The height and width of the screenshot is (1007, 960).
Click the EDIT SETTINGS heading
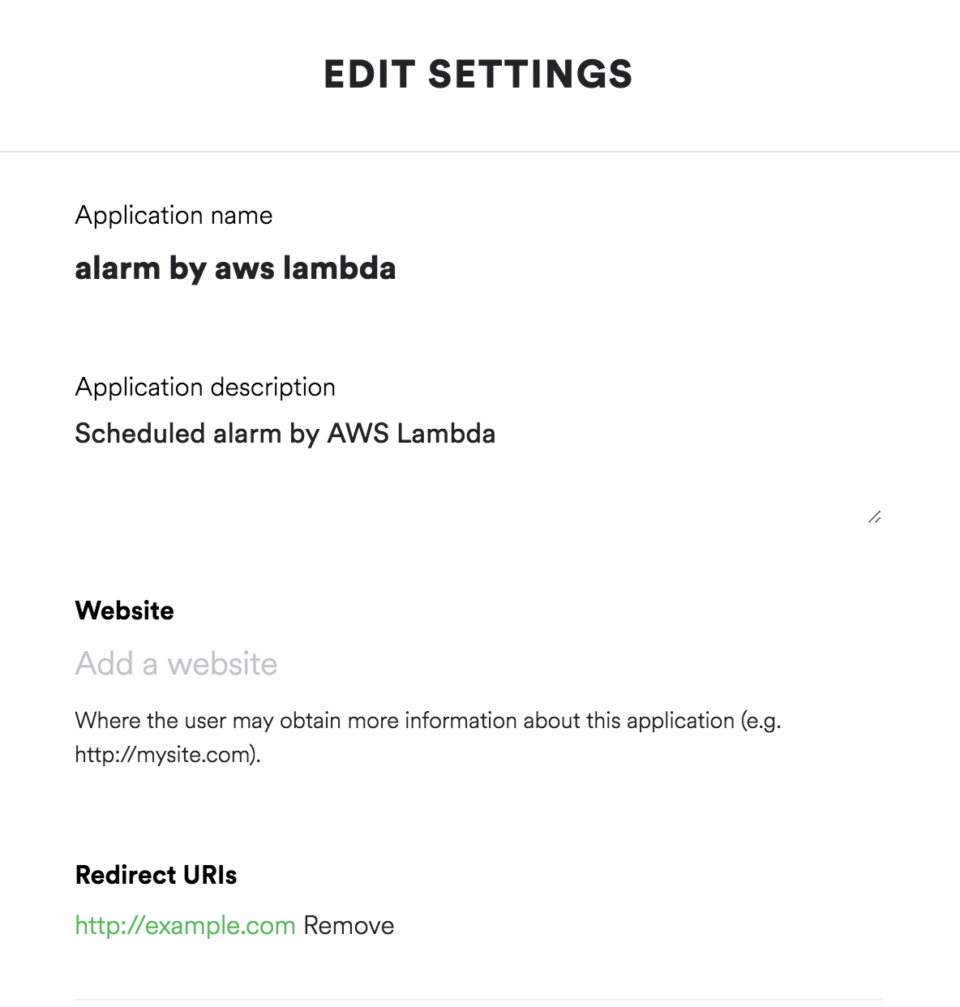click(477, 73)
